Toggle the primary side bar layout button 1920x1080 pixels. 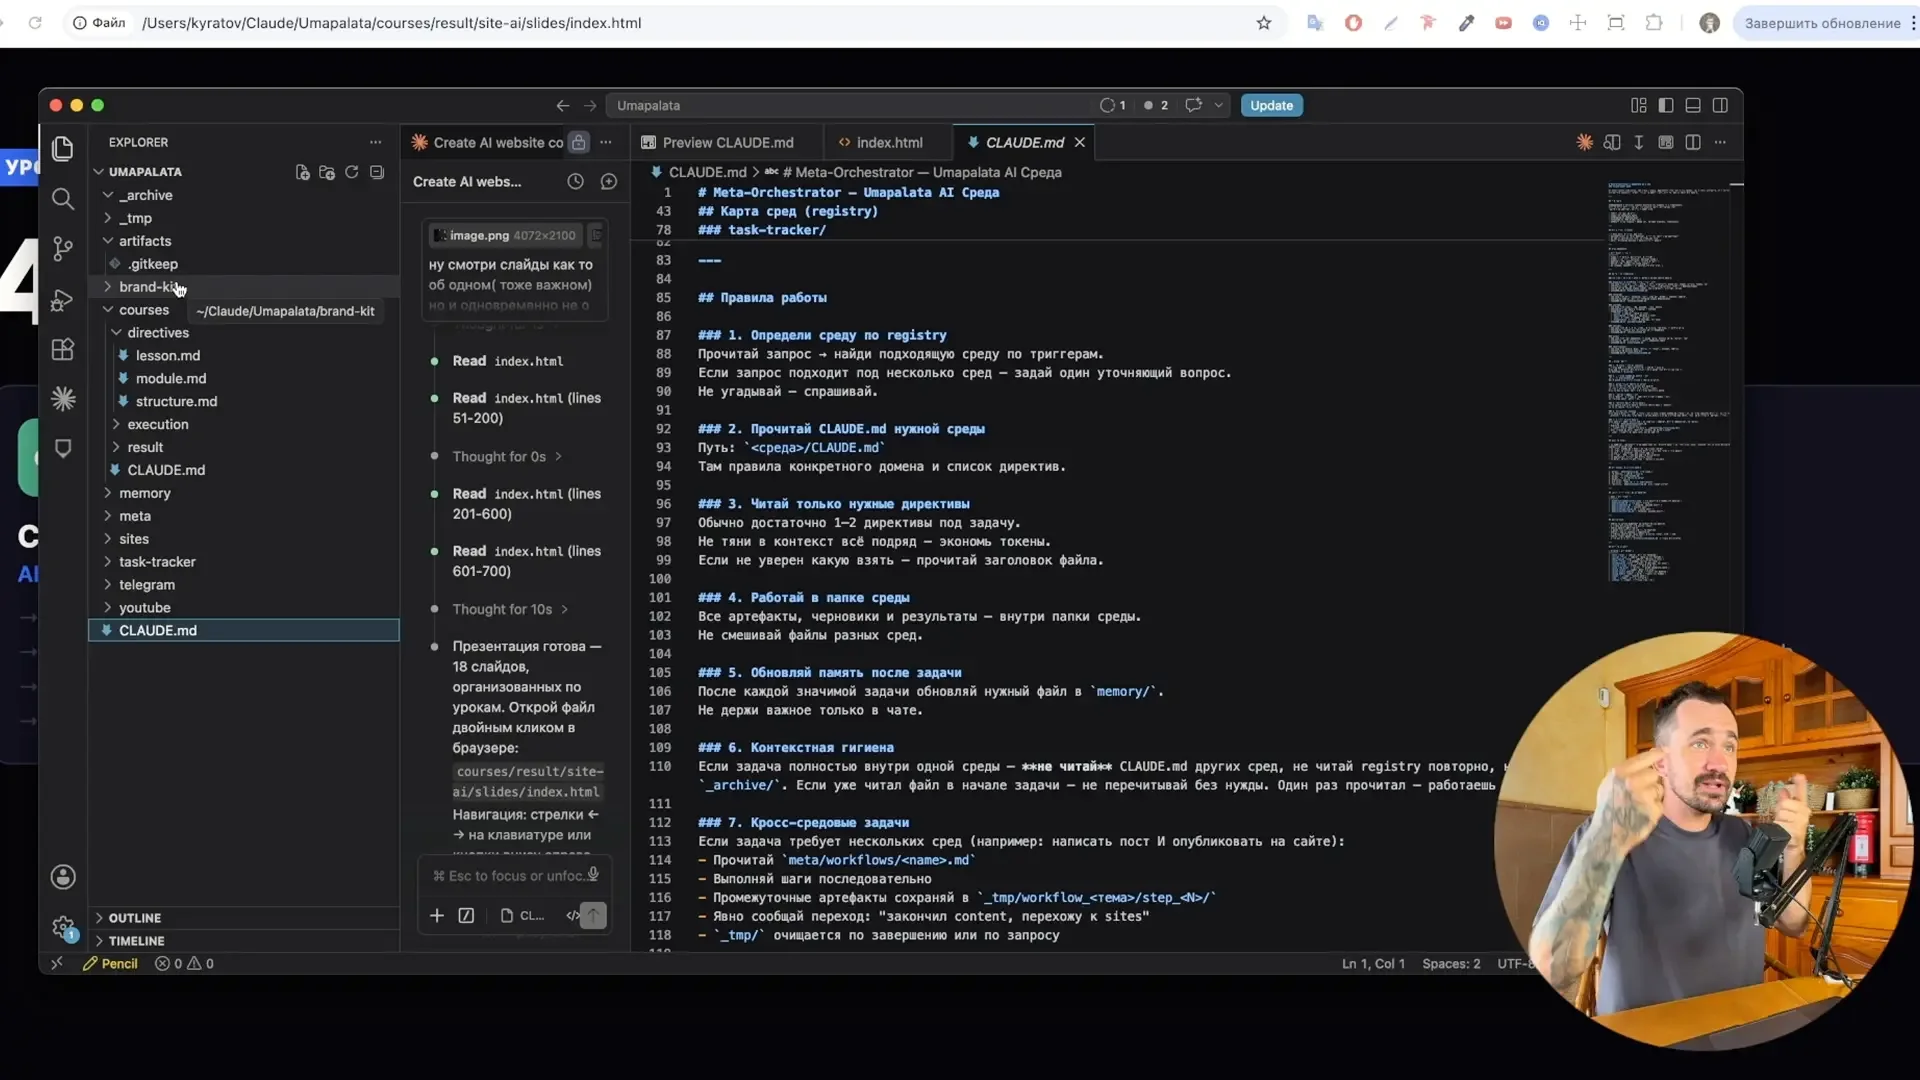pos(1666,105)
